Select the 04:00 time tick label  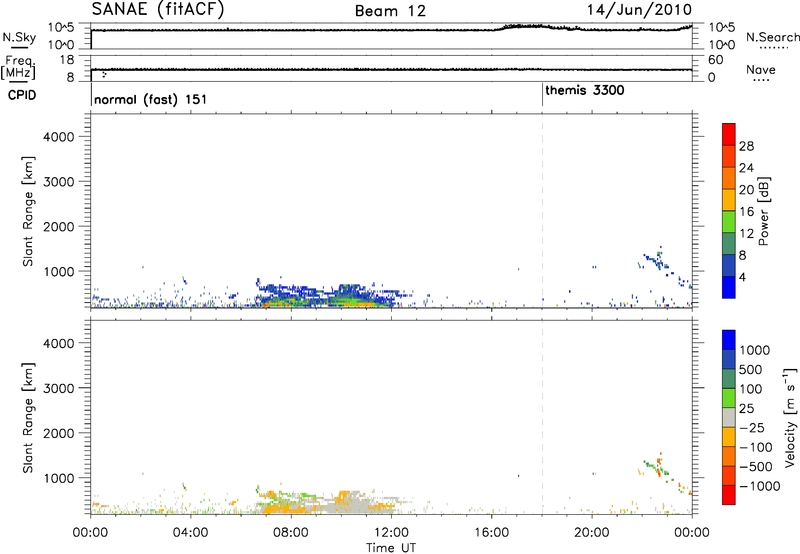point(190,533)
